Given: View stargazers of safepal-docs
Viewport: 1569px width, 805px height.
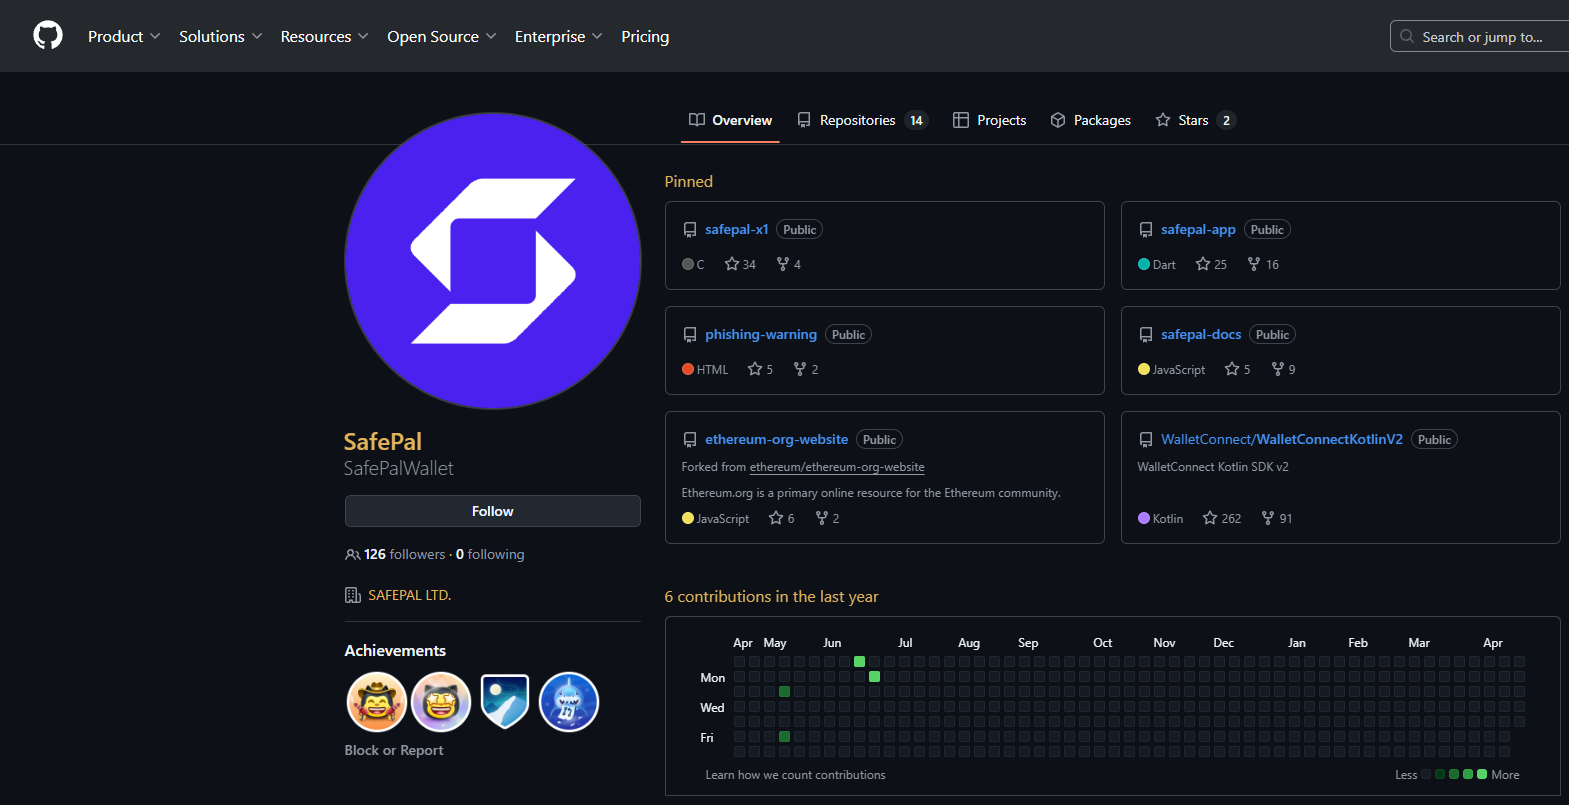Looking at the screenshot, I should point(1237,369).
